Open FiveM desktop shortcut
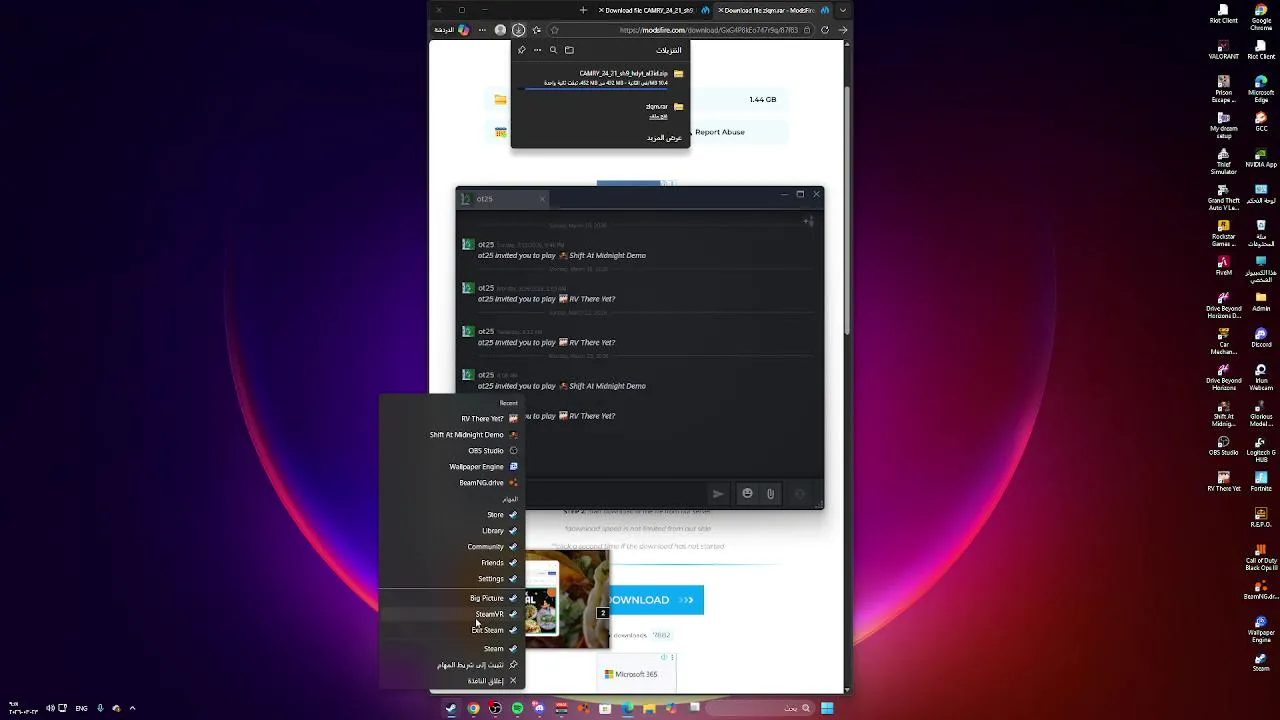Viewport: 1280px width, 720px height. pyautogui.click(x=1224, y=265)
